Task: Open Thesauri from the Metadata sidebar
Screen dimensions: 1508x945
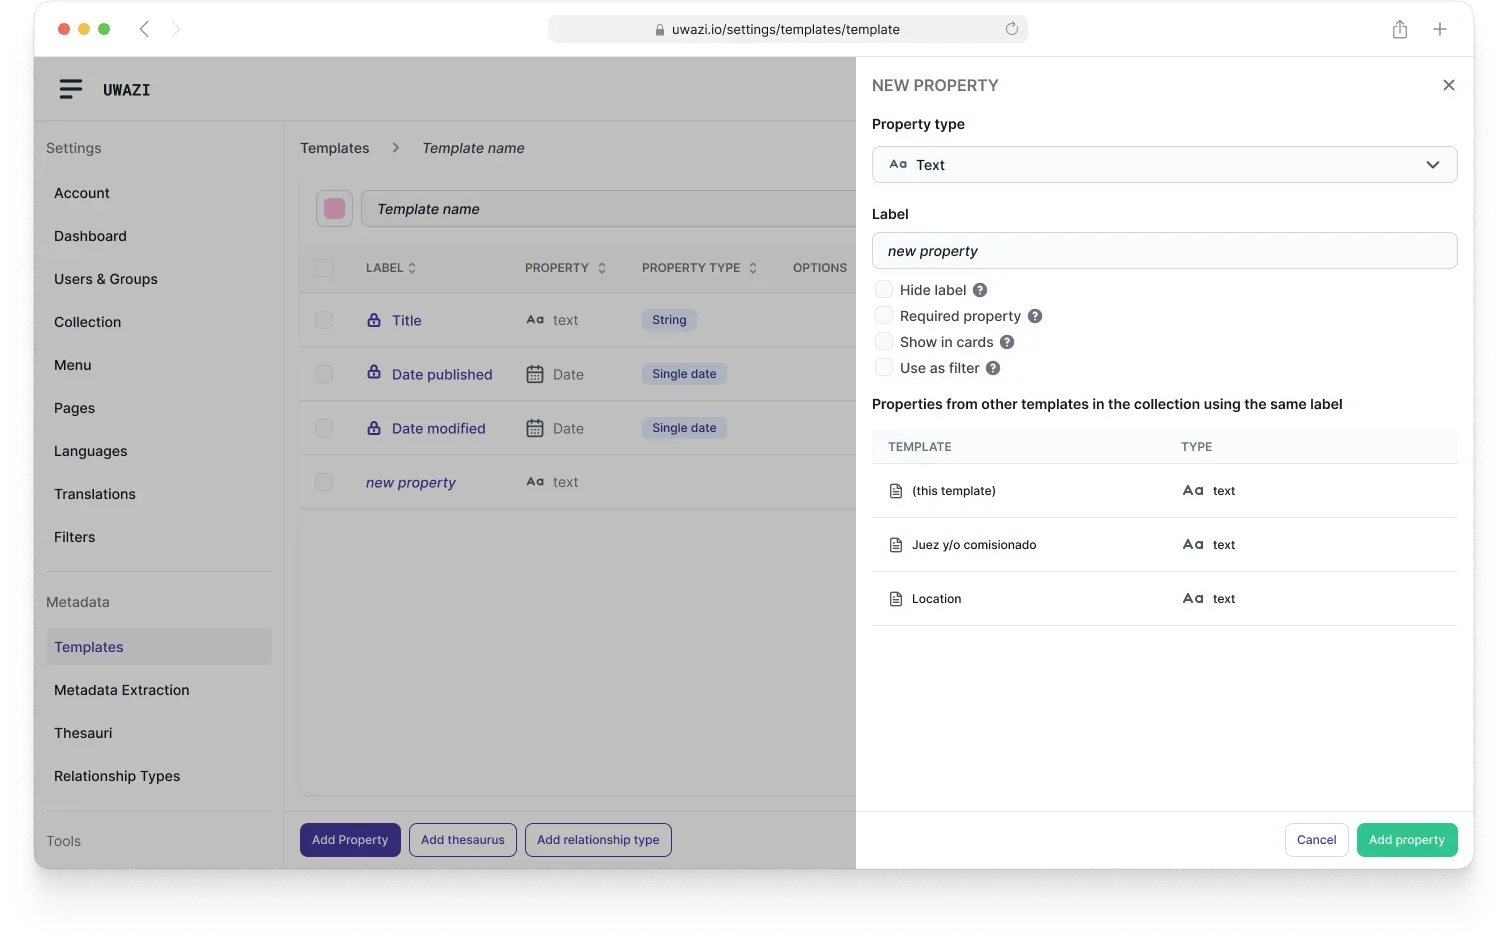Action: click(83, 732)
